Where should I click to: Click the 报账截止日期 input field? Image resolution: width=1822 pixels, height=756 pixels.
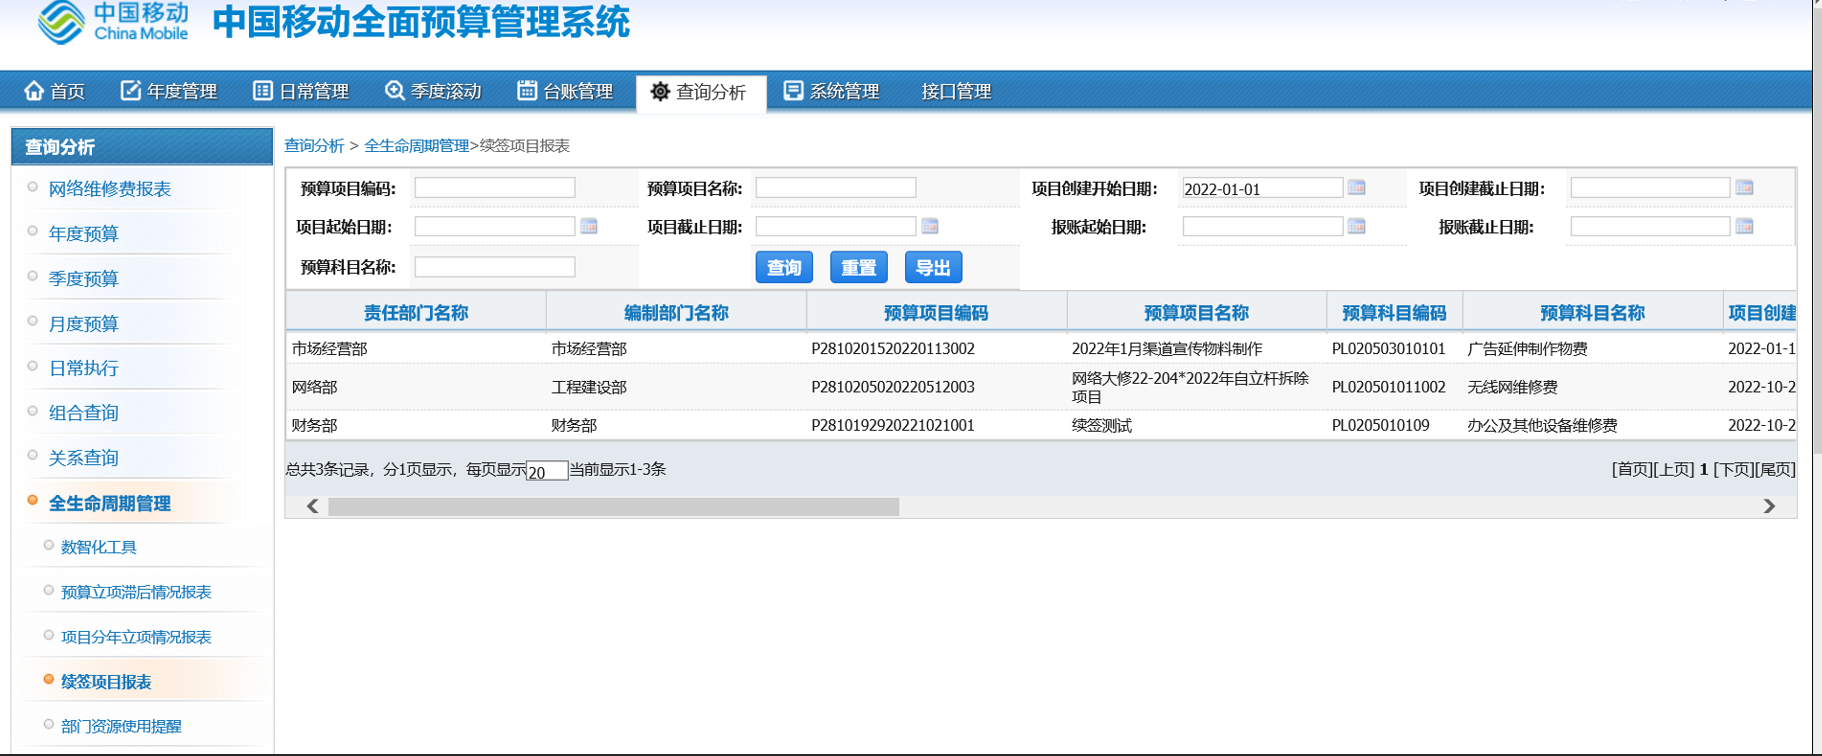[1650, 227]
